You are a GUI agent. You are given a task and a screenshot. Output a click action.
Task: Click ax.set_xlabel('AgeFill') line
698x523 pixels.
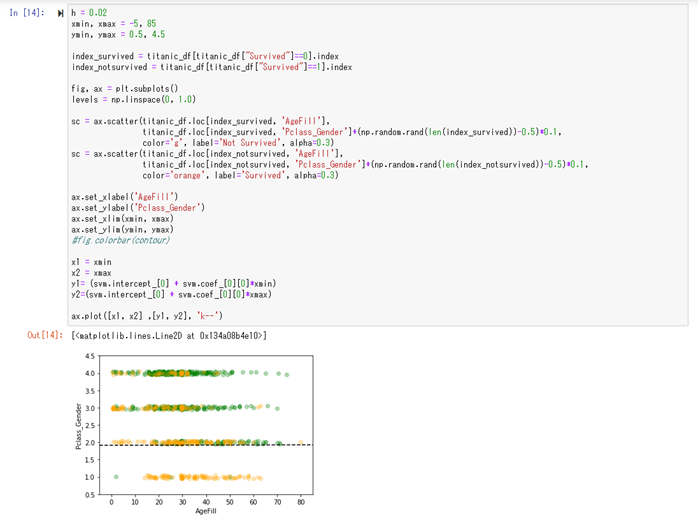pyautogui.click(x=125, y=197)
